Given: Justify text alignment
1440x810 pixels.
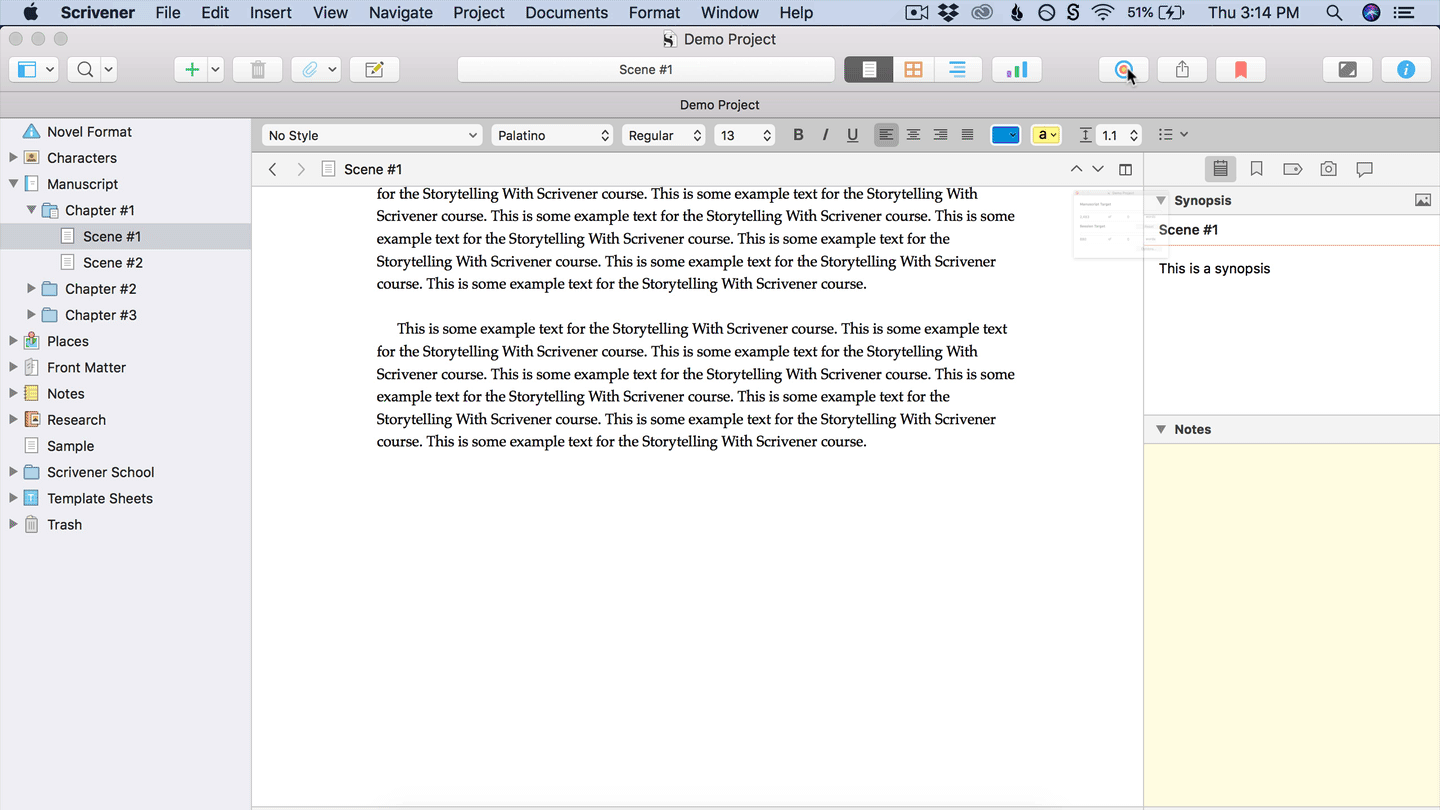Looking at the screenshot, I should (967, 135).
